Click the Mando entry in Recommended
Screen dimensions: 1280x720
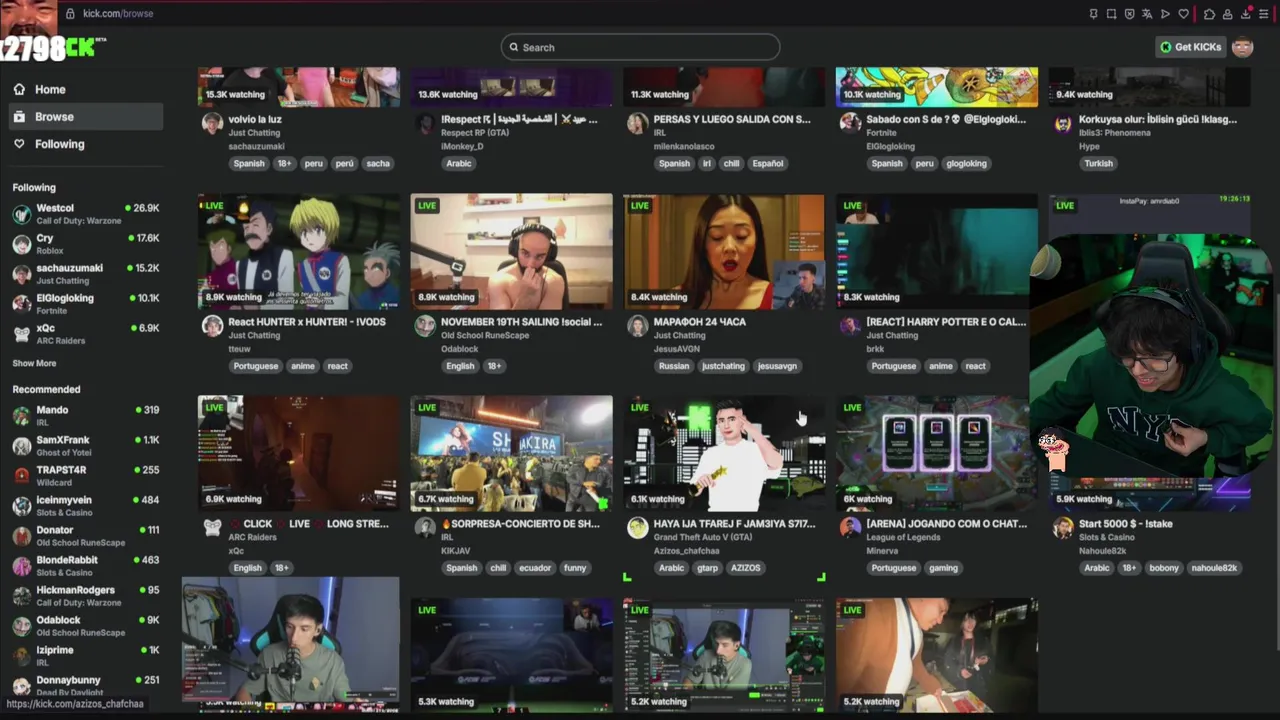click(86, 416)
